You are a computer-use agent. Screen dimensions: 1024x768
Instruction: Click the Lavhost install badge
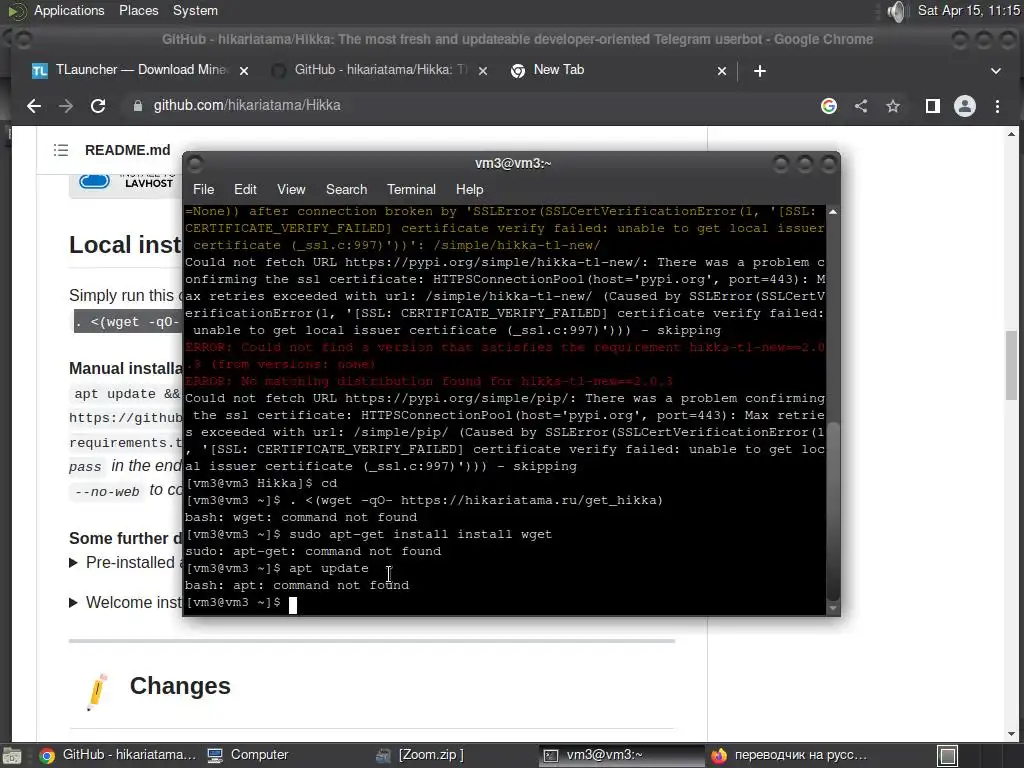tap(125, 183)
